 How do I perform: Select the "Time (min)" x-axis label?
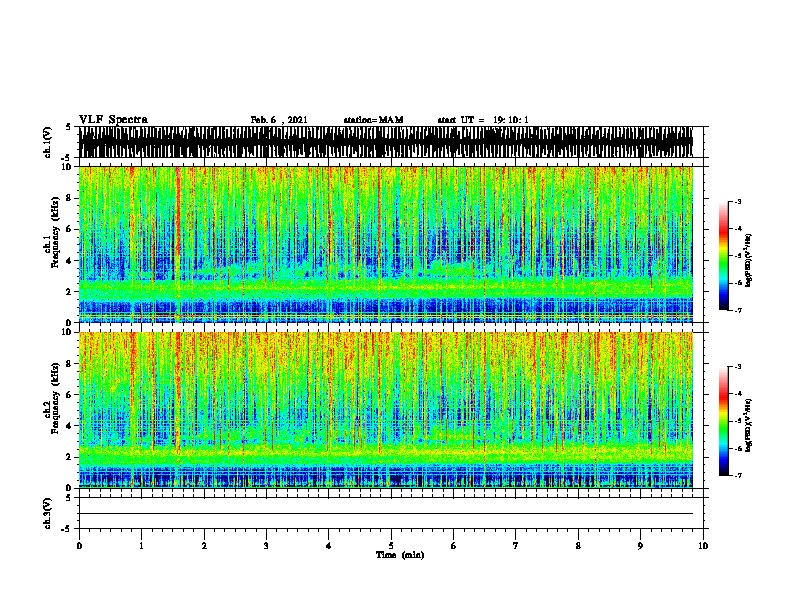click(x=400, y=555)
